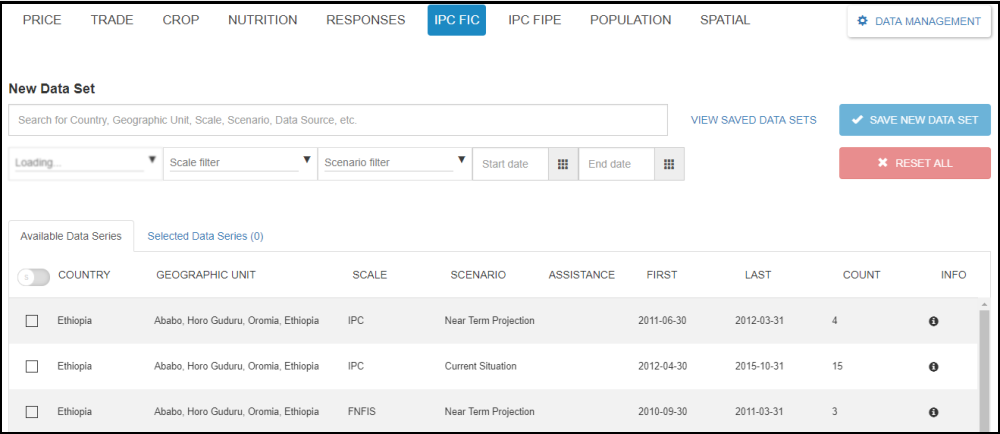
Task: Click gear icon in Data Management button
Action: [863, 21]
